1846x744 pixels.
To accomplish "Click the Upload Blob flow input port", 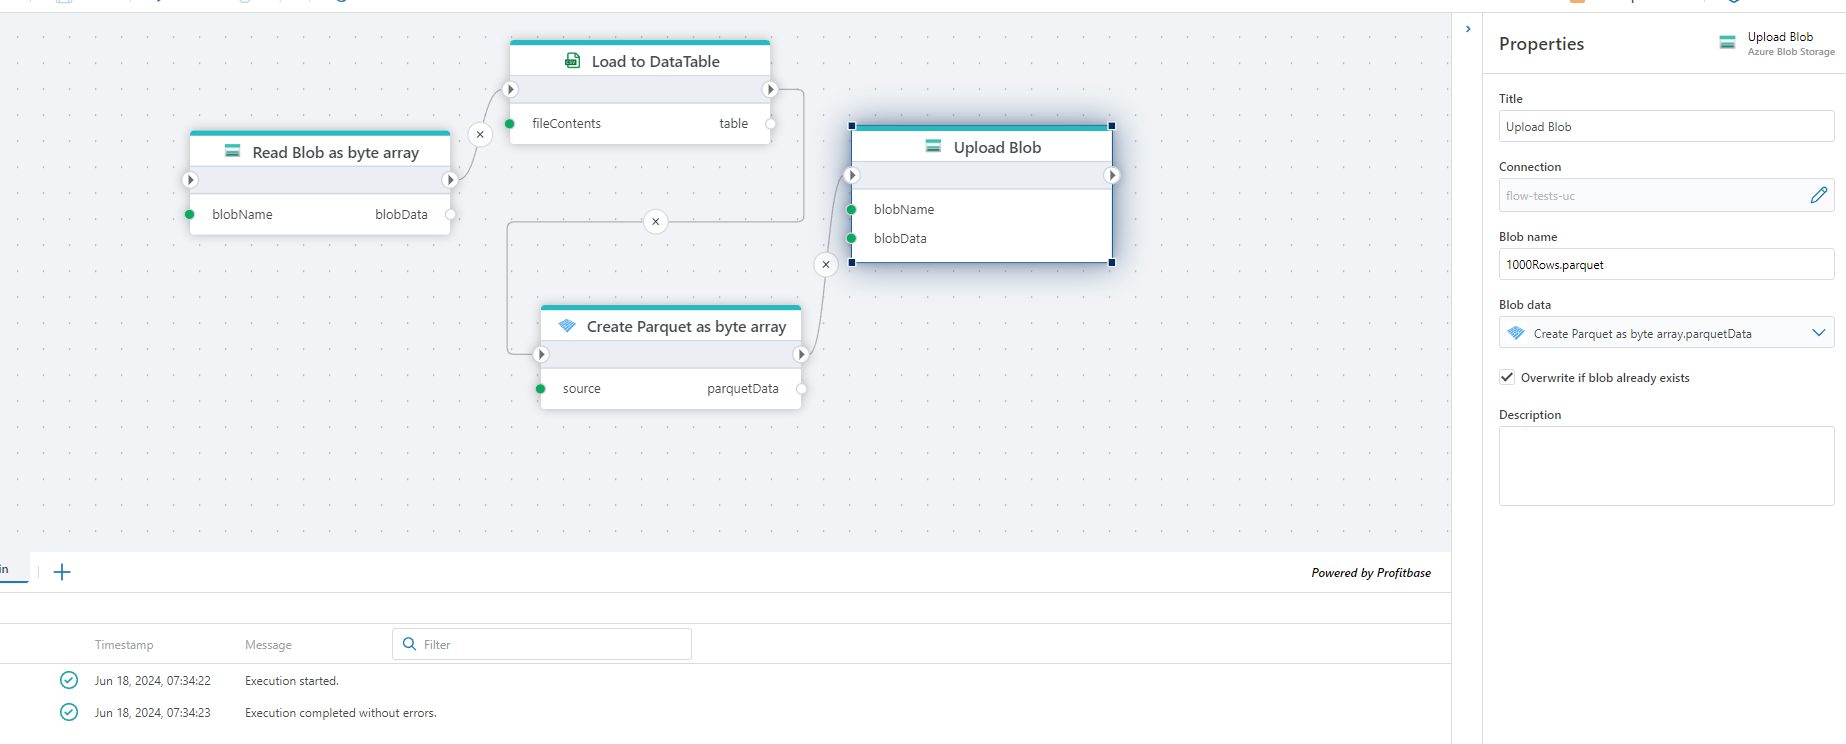I will coord(852,175).
